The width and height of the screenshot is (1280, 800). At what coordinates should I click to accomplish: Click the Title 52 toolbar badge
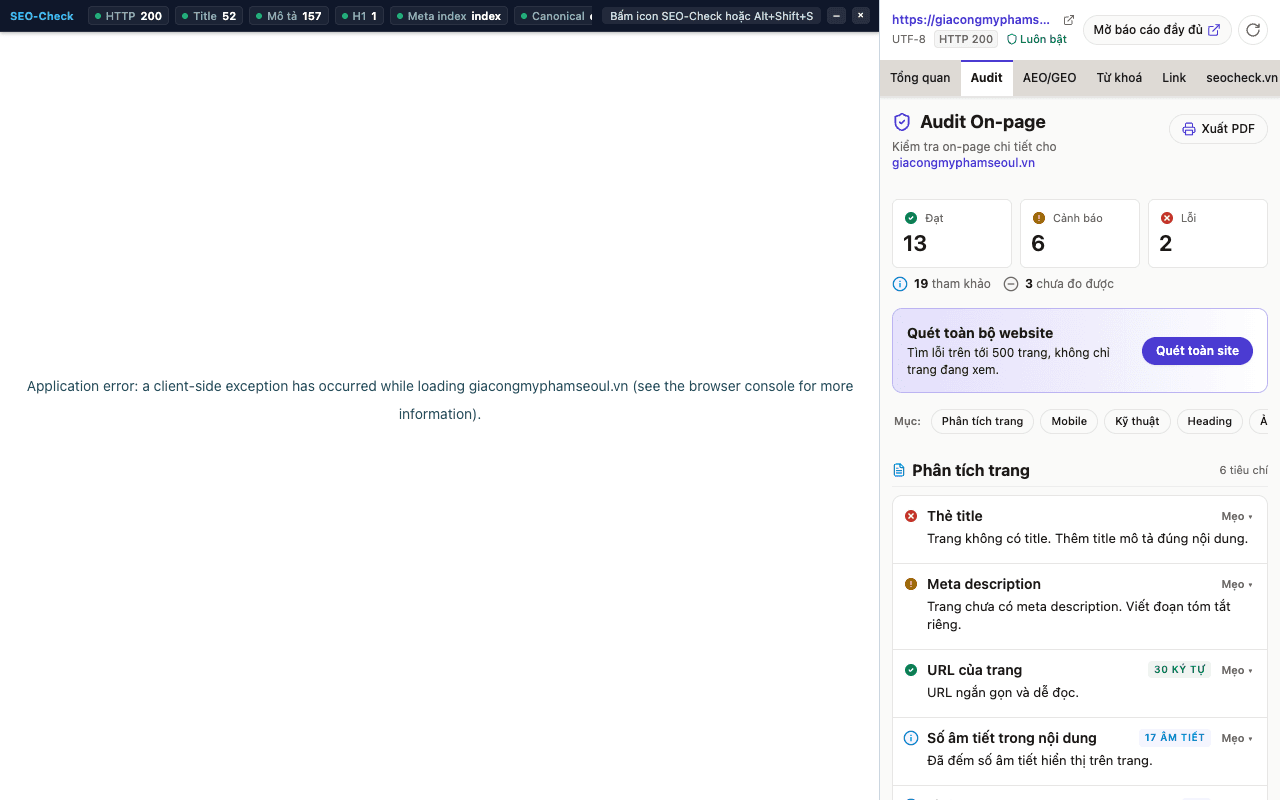coord(208,16)
